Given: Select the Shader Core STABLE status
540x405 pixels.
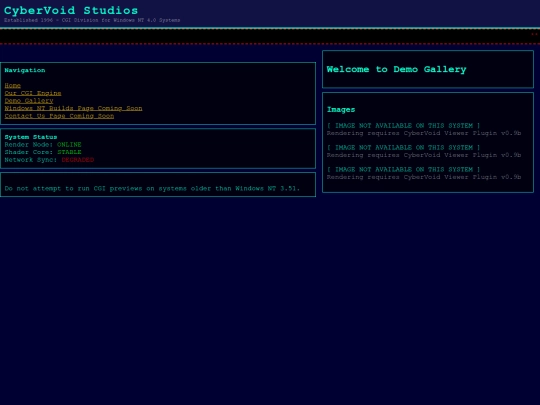Looking at the screenshot, I should [43, 152].
